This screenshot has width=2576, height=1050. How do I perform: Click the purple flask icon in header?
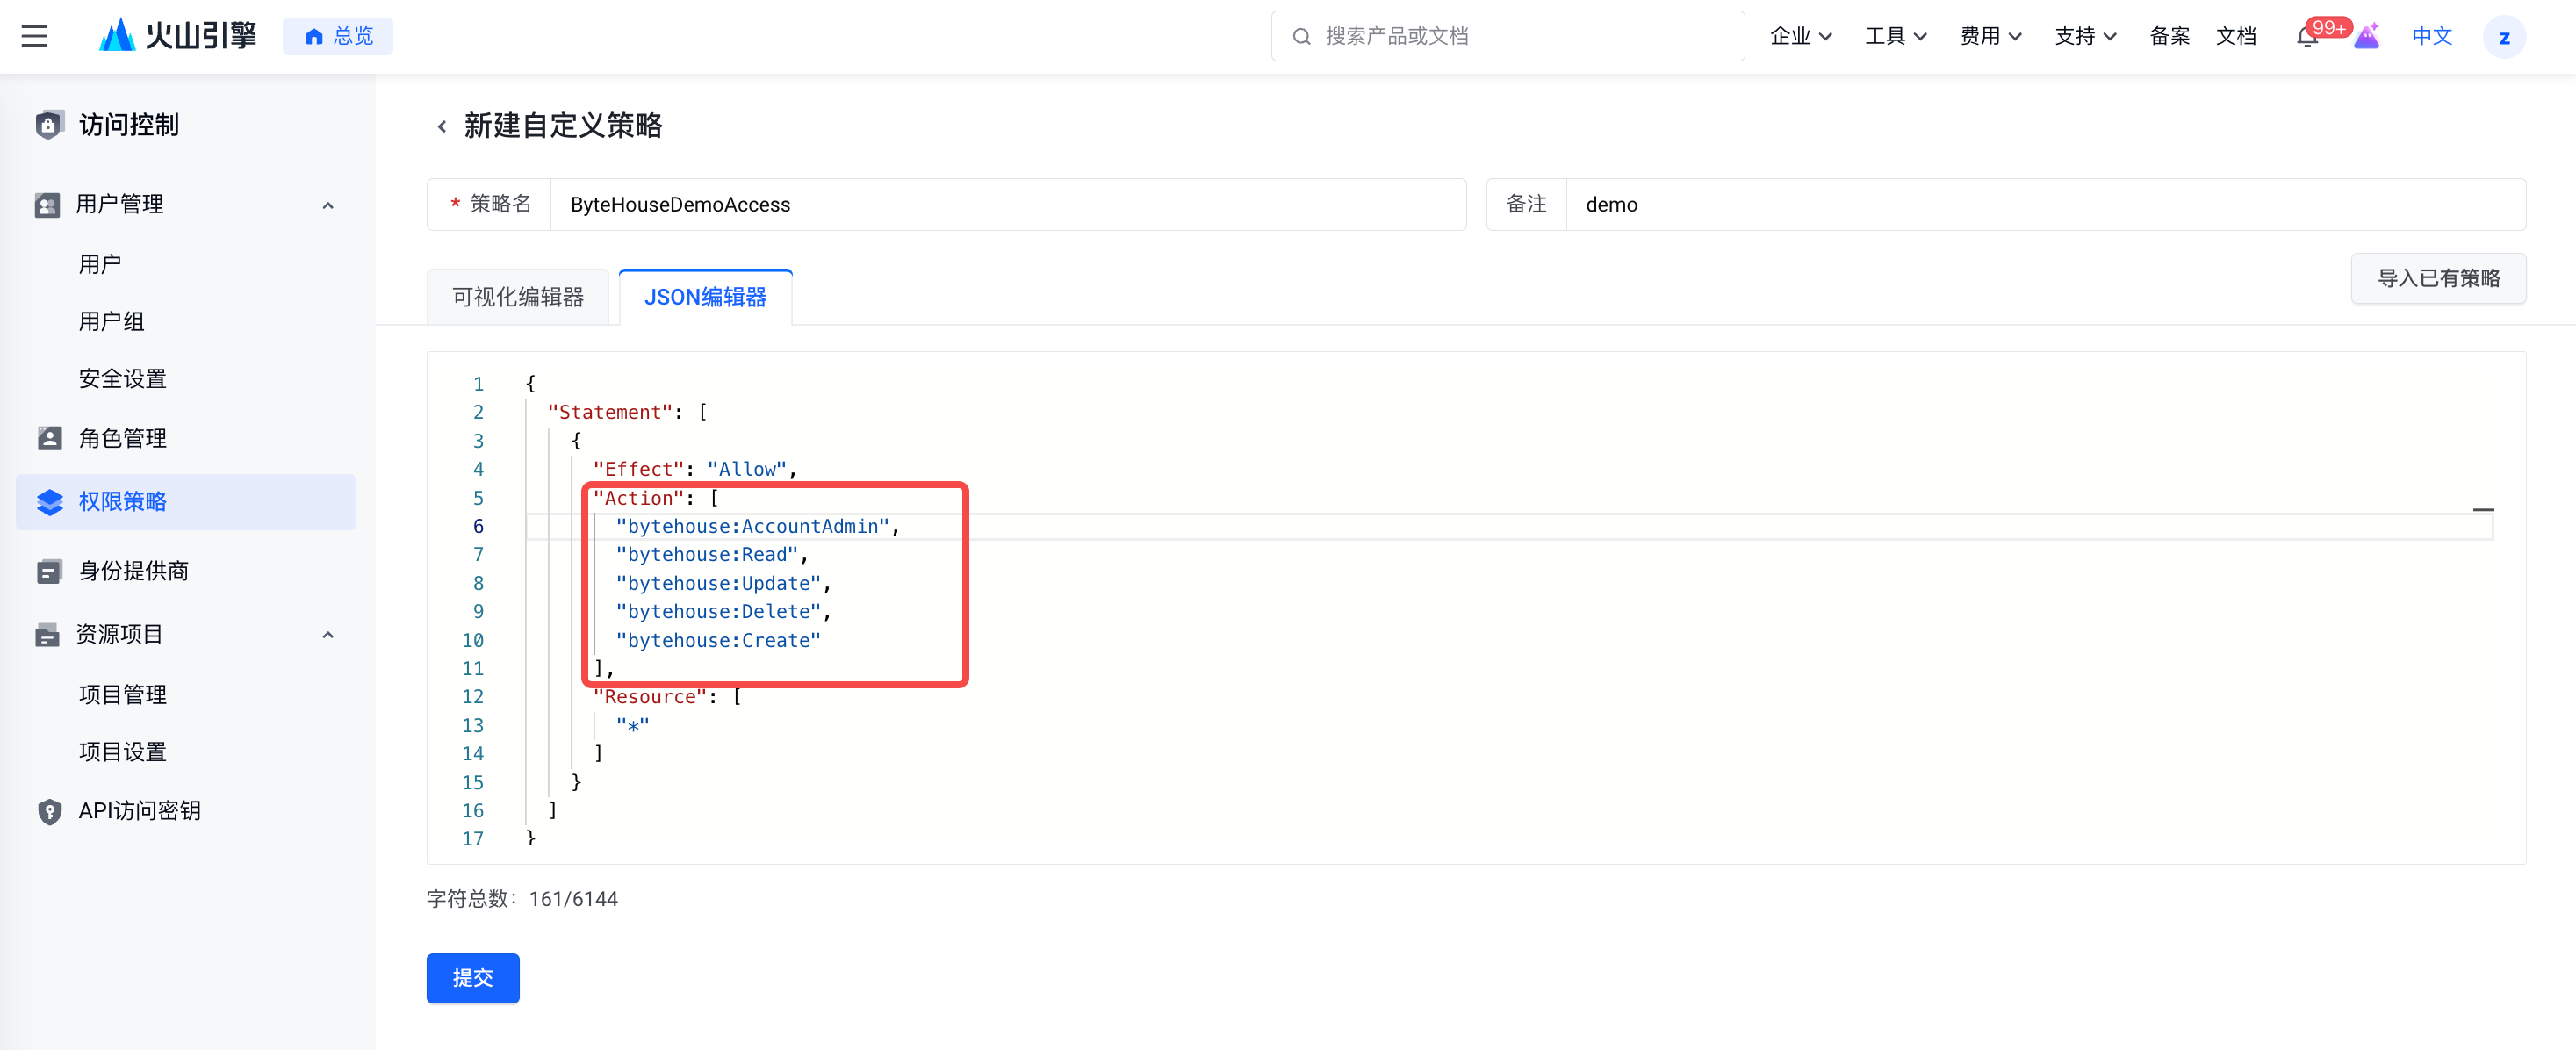click(x=2366, y=37)
